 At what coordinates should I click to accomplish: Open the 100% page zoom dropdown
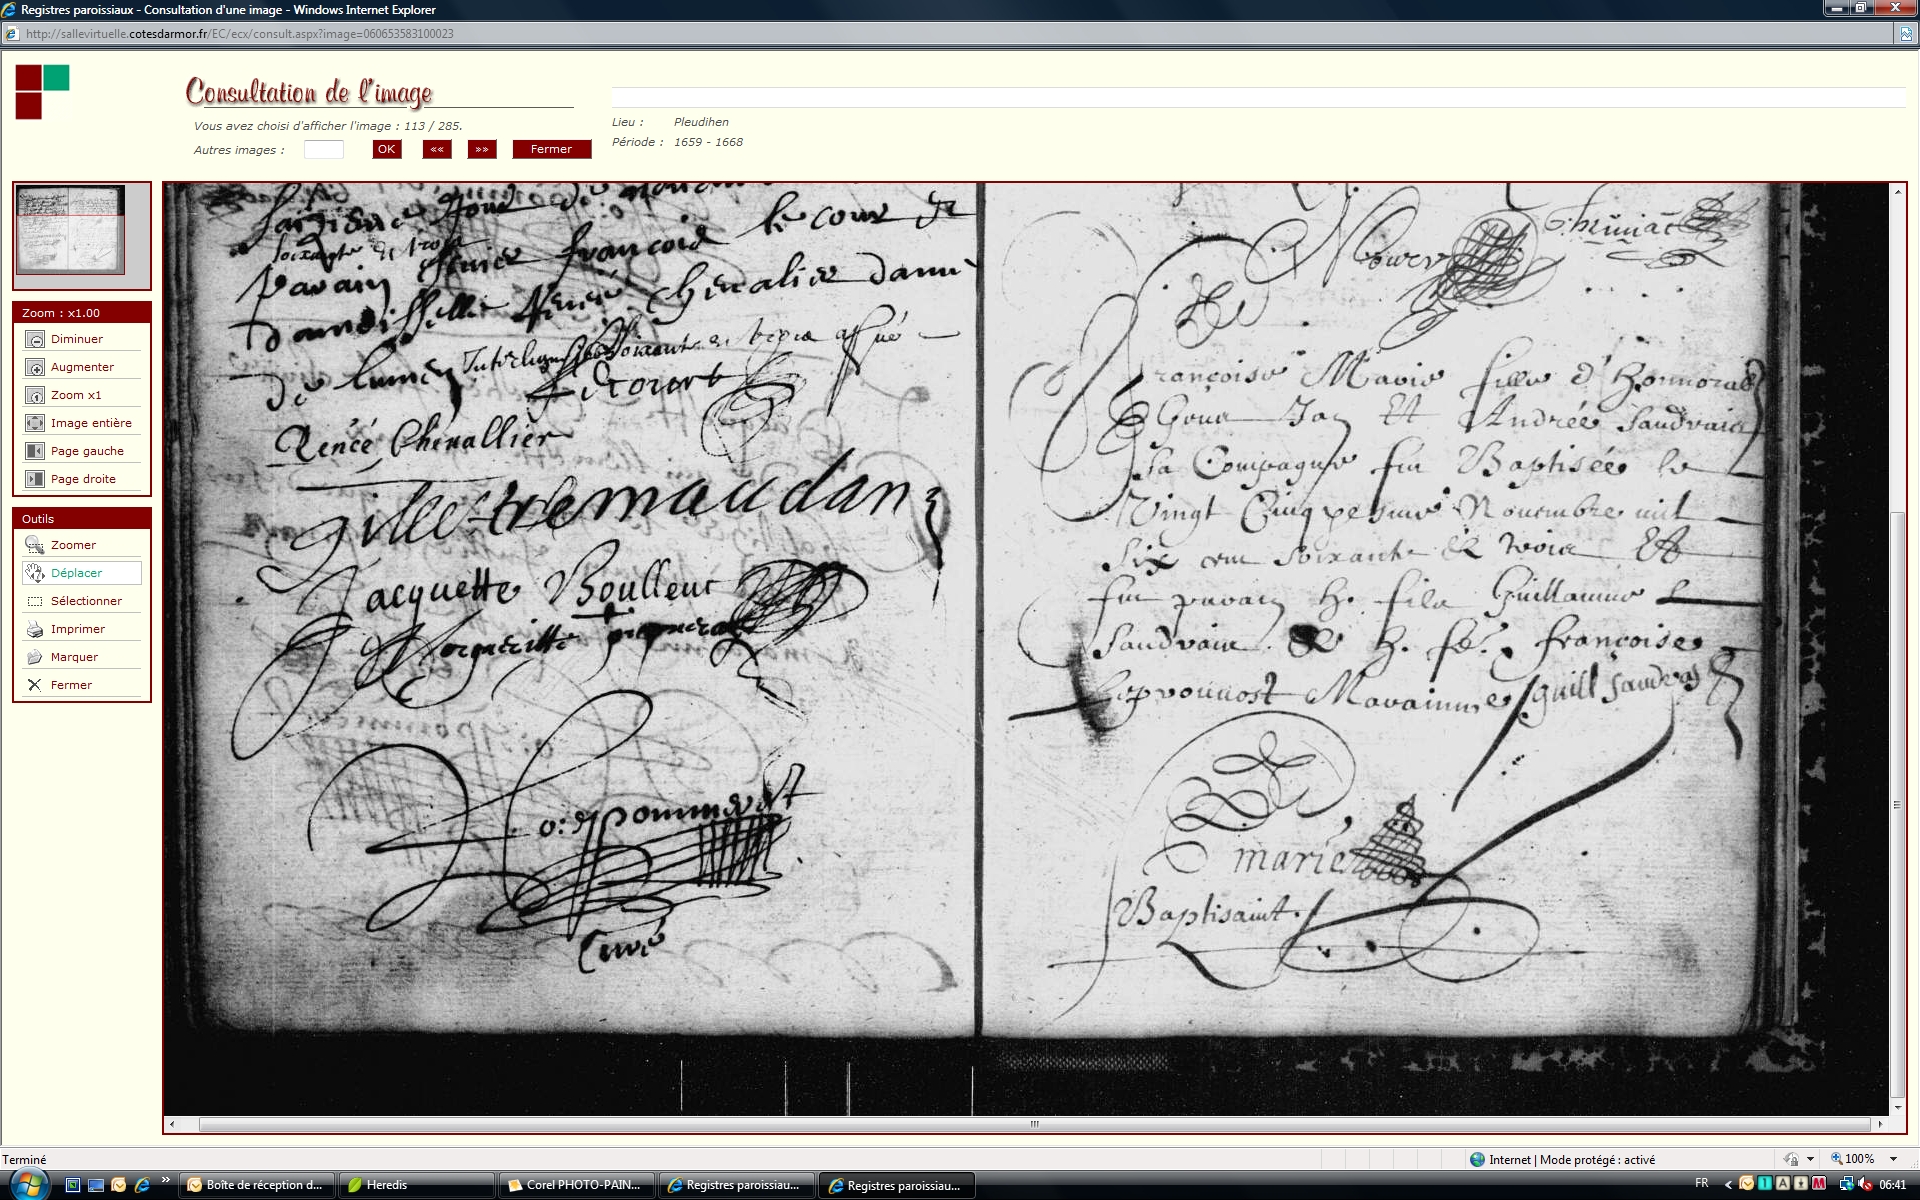tap(1892, 1159)
